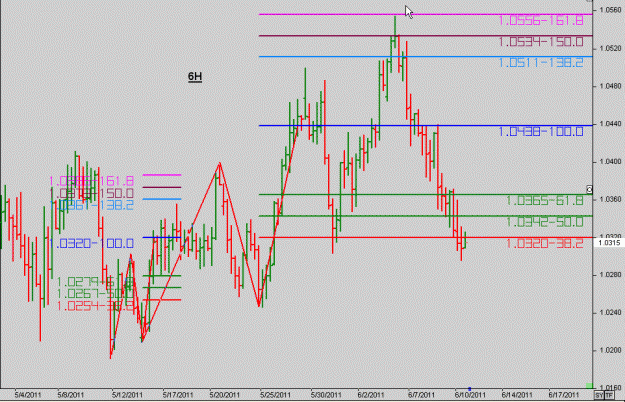Select the 1.0320-38.2 Fibonacci label
The width and height of the screenshot is (625, 402).
click(x=545, y=243)
